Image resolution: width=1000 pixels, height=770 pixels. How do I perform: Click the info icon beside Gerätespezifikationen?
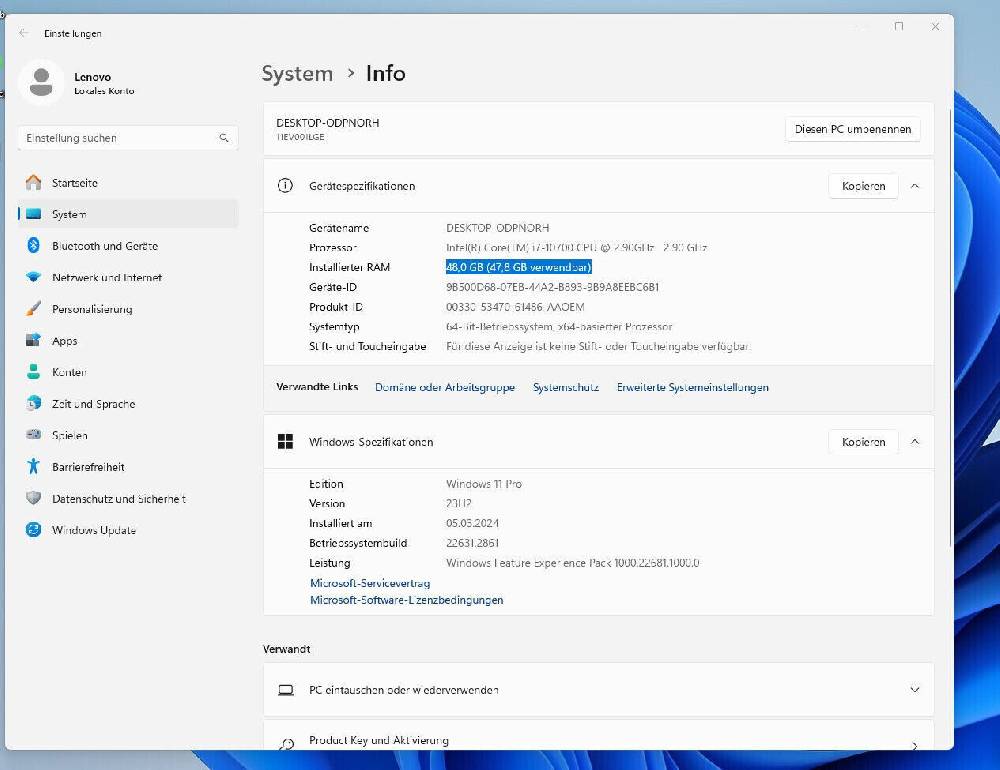[x=285, y=186]
